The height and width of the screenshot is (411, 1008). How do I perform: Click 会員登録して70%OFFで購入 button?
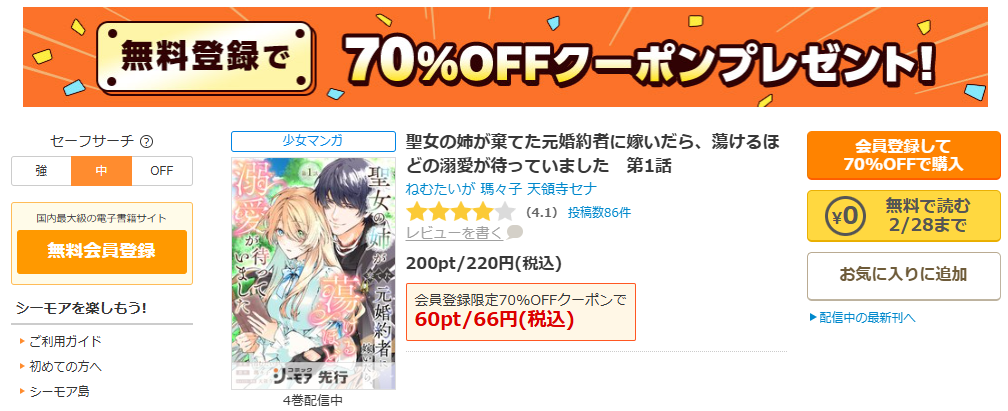tap(904, 155)
